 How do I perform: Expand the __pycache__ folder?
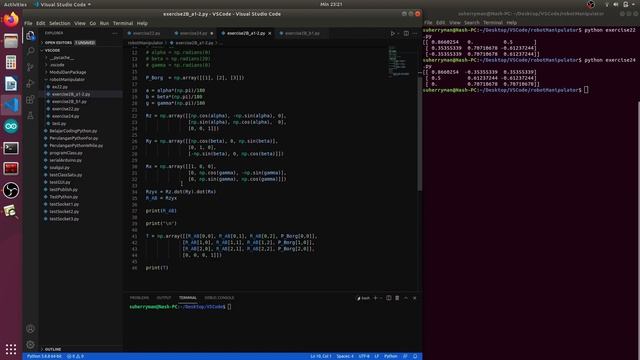[x=62, y=58]
